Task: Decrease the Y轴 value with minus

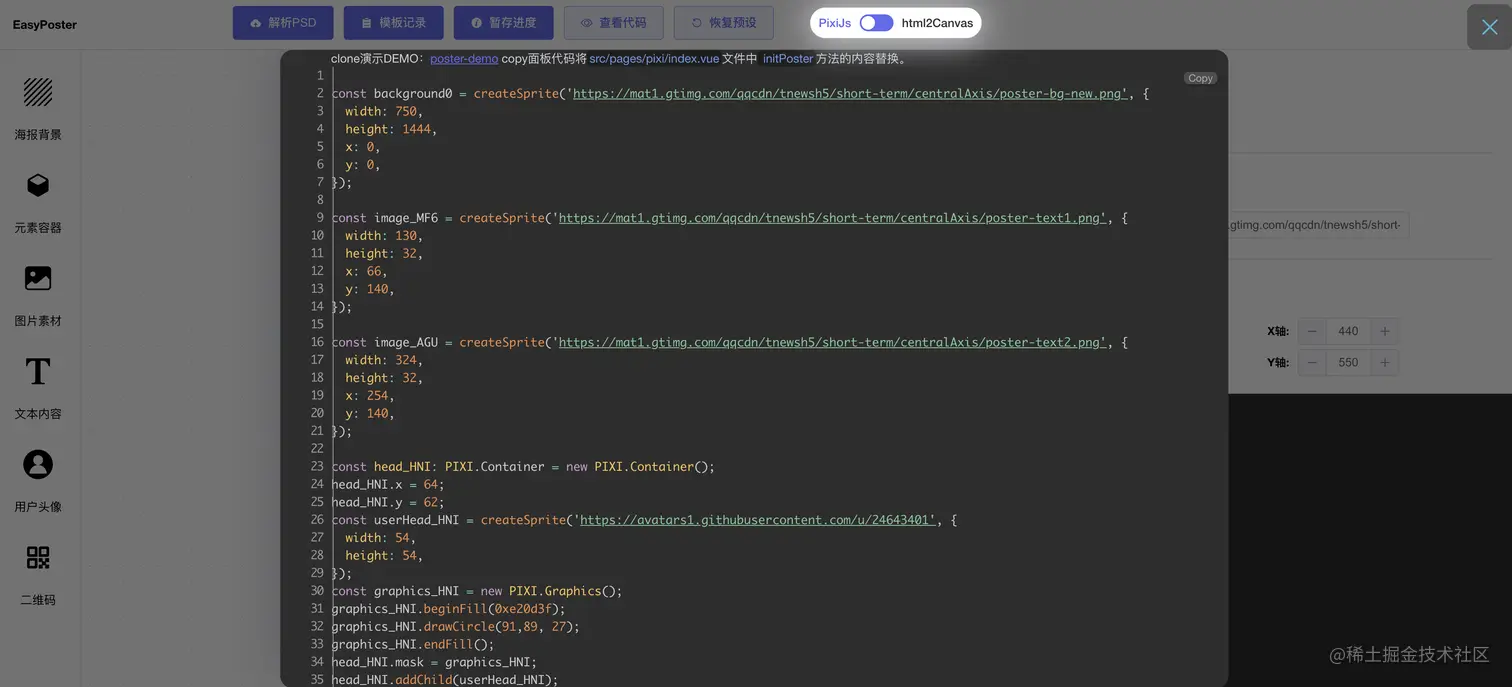Action: tap(1312, 363)
